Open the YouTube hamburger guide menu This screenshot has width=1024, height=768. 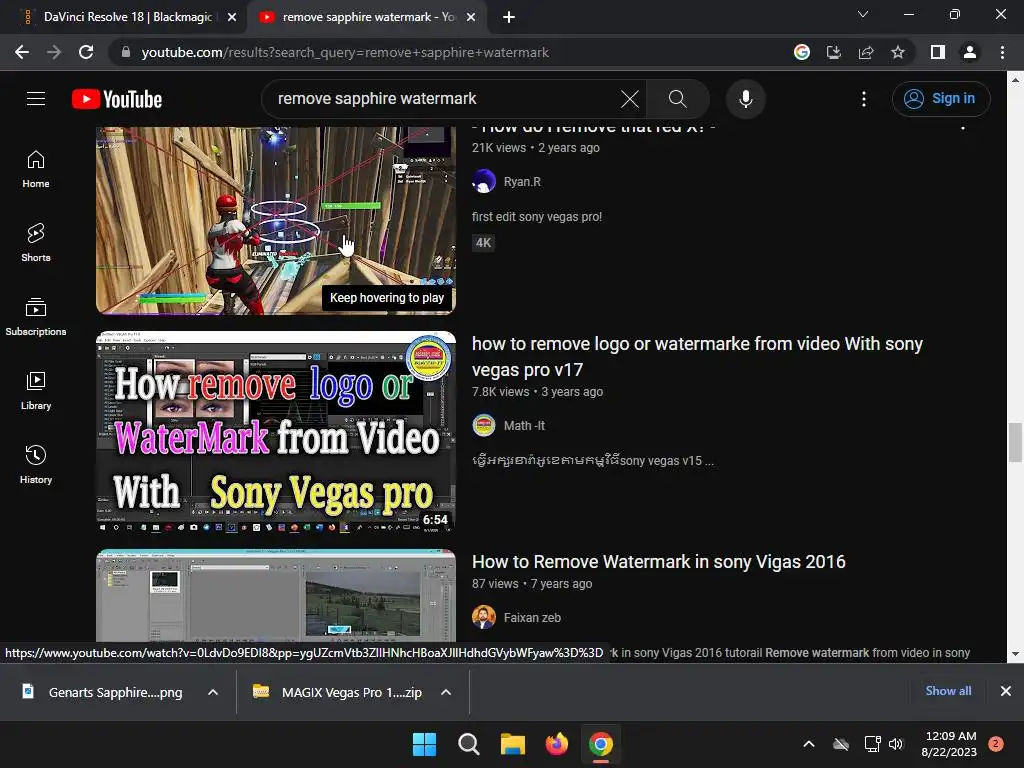pyautogui.click(x=36, y=99)
